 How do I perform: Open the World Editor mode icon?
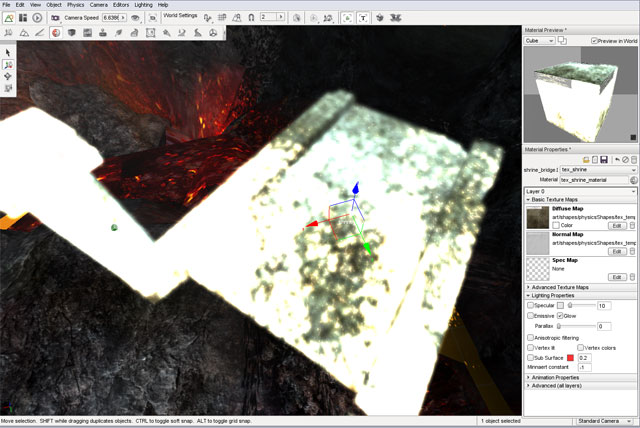[x=9, y=18]
